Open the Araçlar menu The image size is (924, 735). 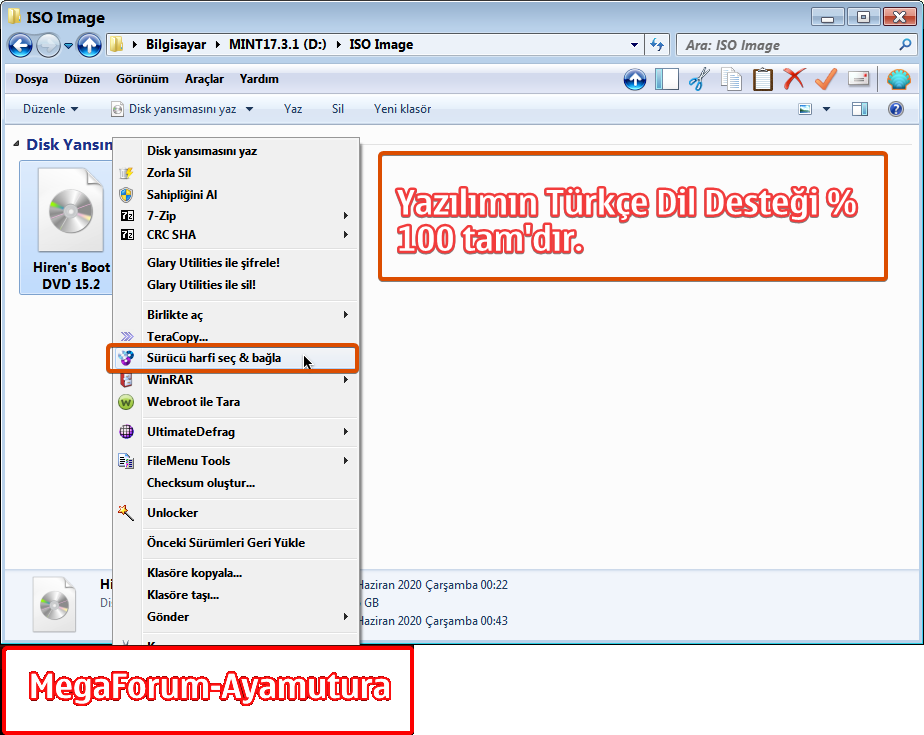204,79
